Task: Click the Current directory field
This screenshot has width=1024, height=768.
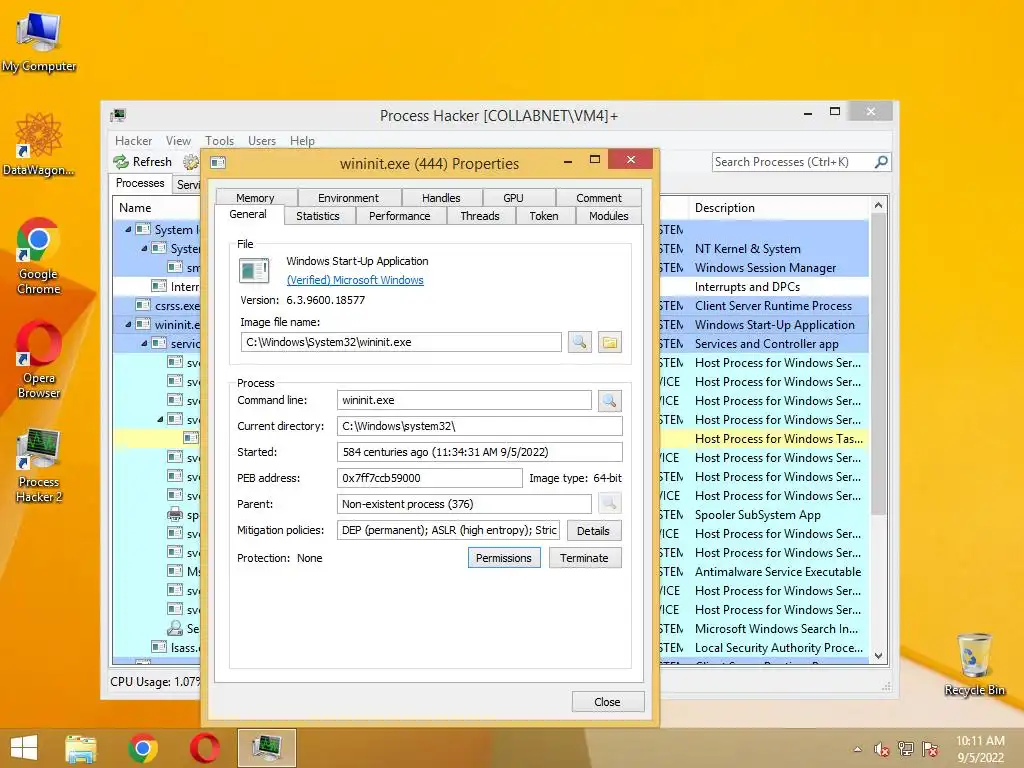Action: pyautogui.click(x=480, y=426)
